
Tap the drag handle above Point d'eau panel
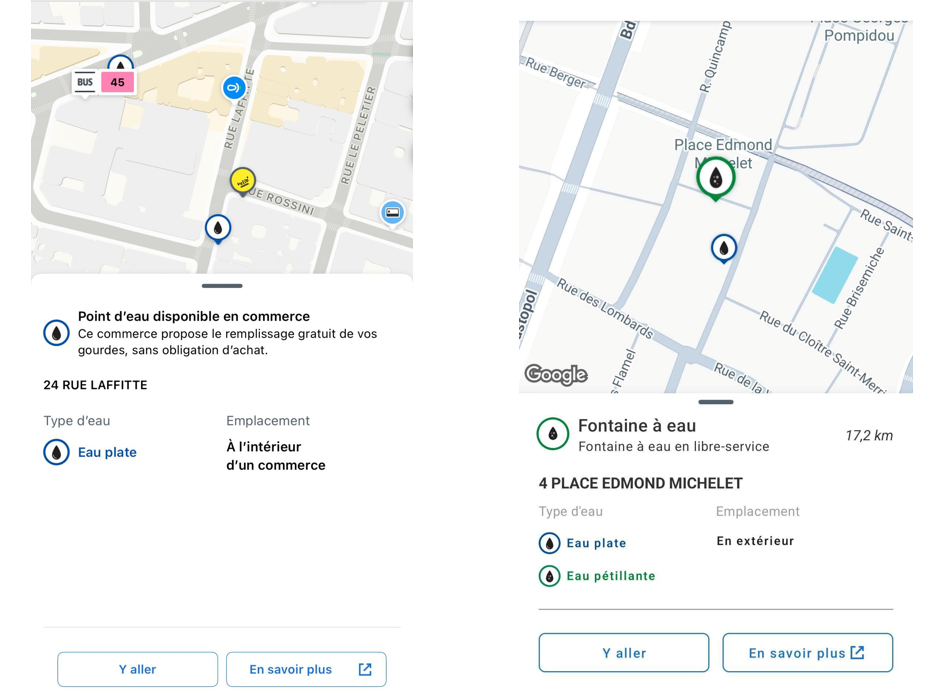222,286
